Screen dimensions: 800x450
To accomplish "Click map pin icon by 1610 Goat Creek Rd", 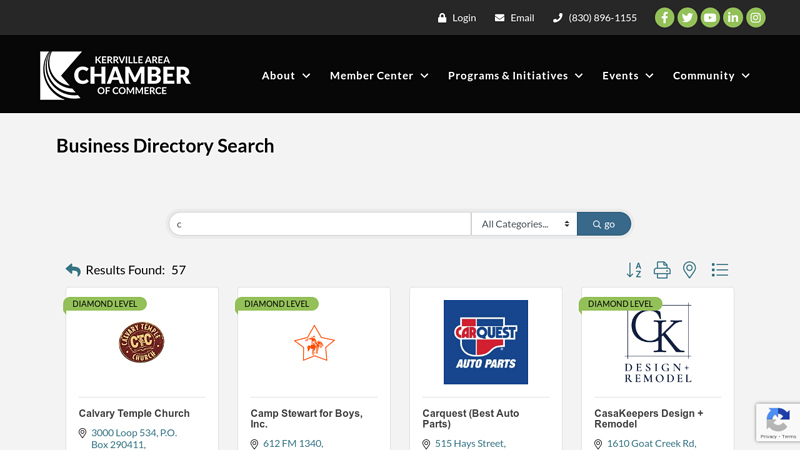I will tap(598, 444).
